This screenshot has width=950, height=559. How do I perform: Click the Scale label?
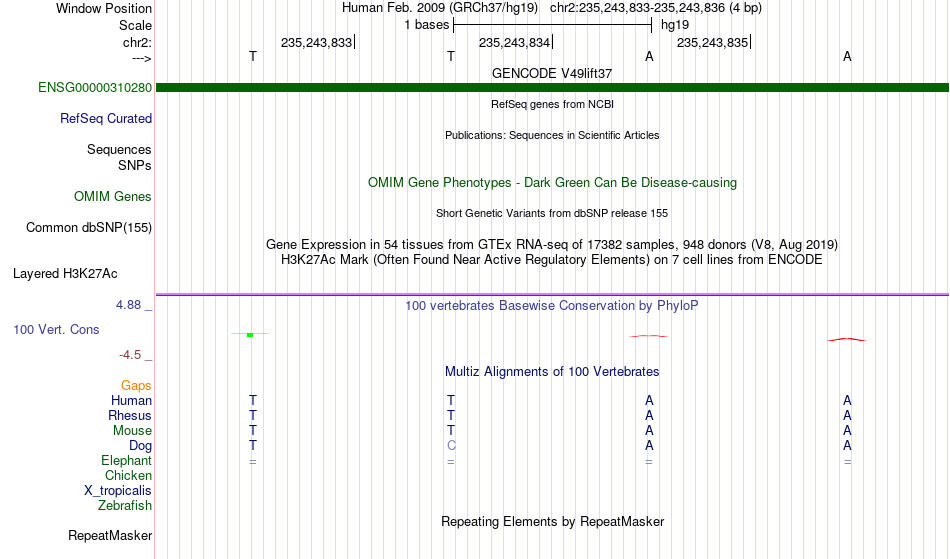(x=135, y=25)
